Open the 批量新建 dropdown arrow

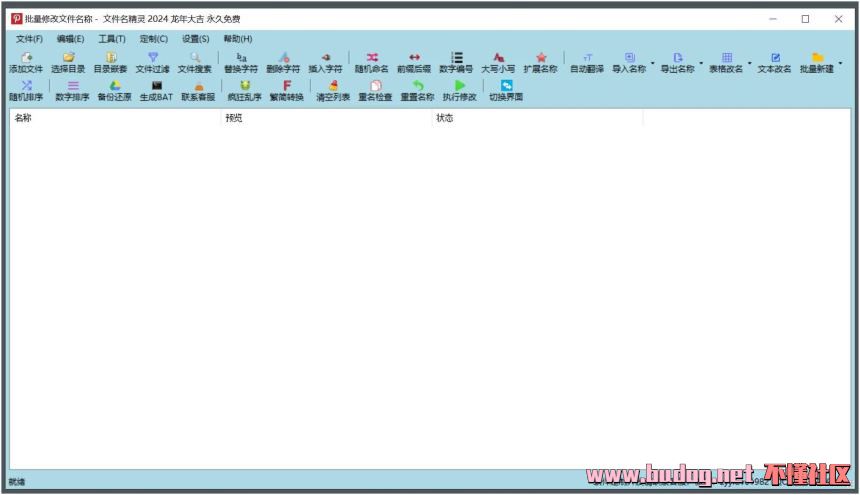840,63
